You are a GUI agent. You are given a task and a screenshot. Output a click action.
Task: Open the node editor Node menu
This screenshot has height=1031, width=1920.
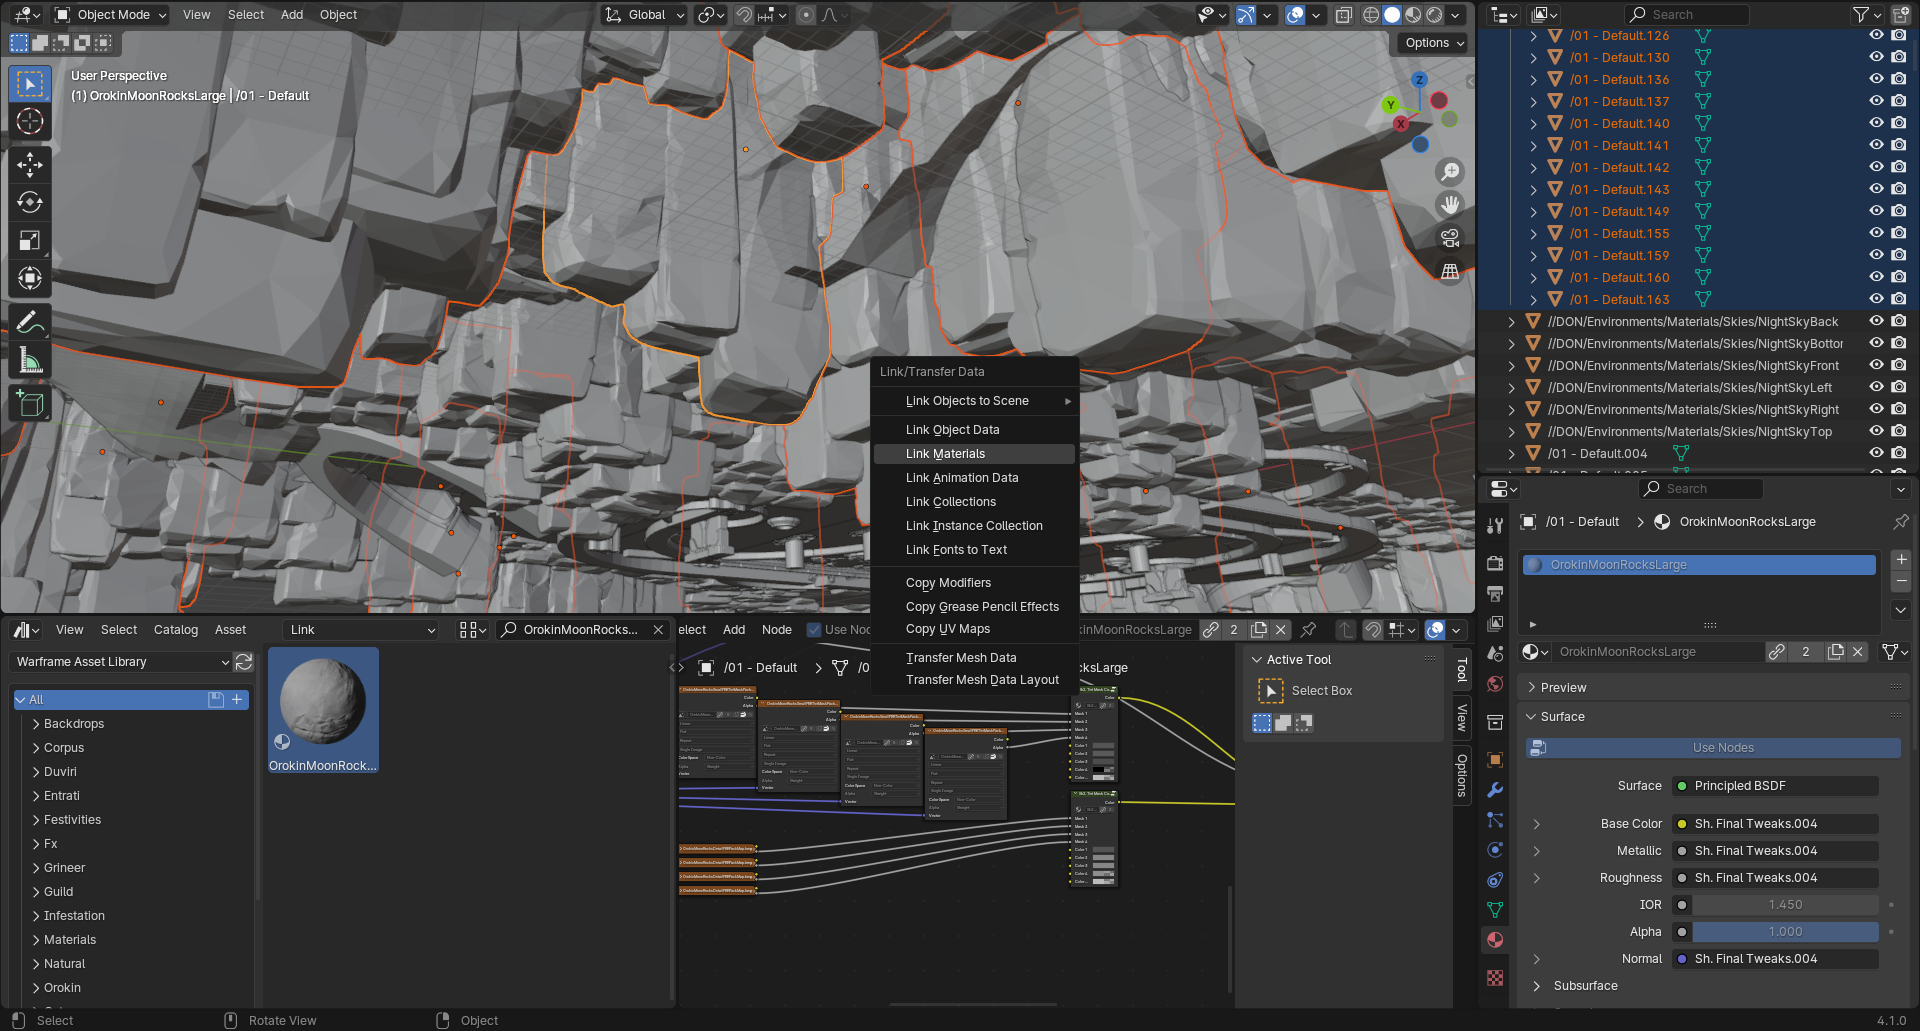777,630
